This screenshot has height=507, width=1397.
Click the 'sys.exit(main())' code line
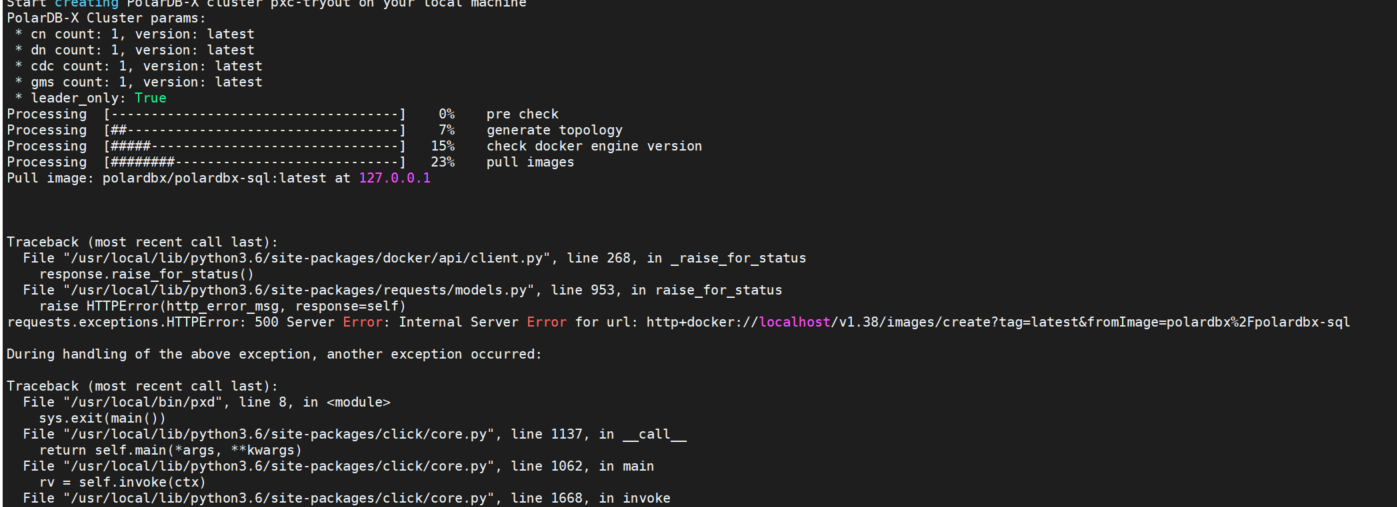tap(102, 418)
